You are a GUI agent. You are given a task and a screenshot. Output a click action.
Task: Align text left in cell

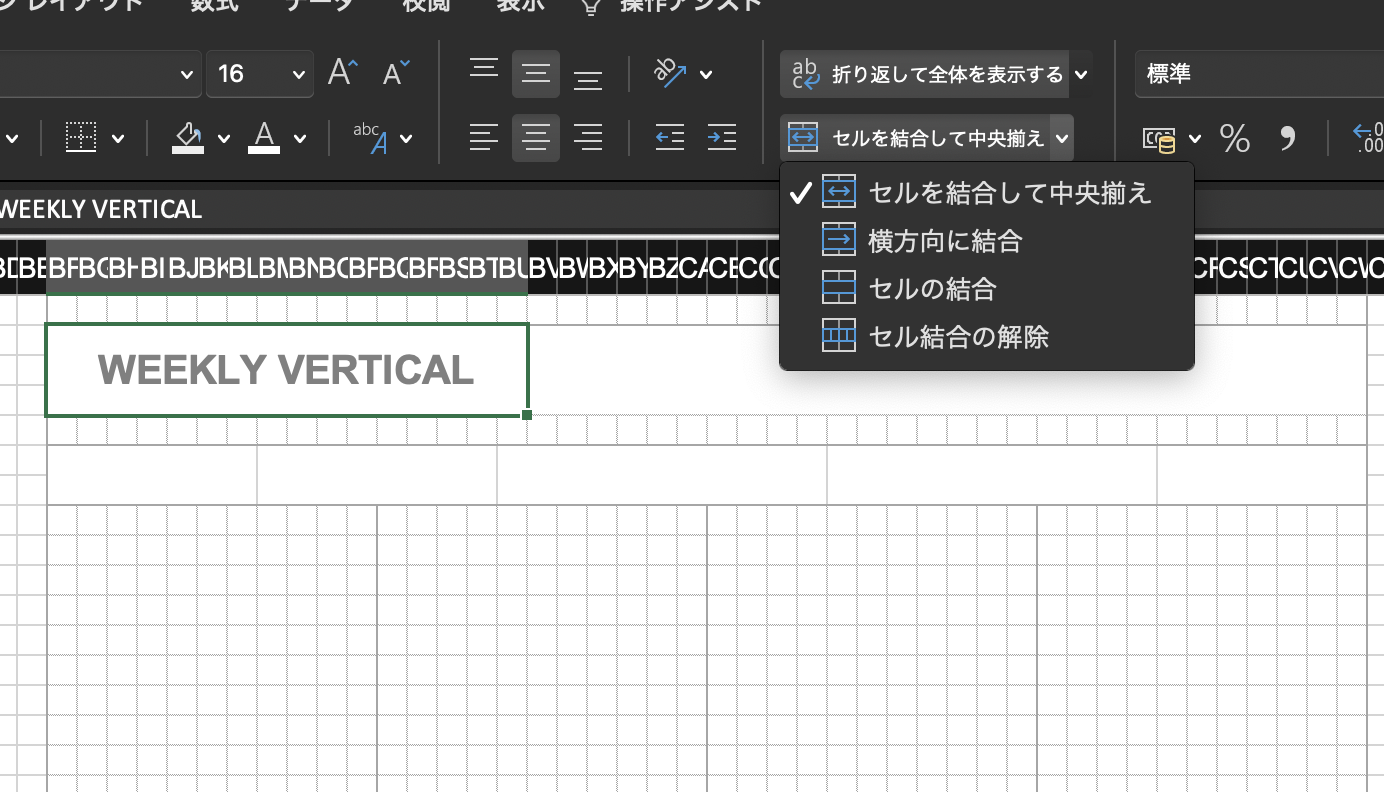click(484, 138)
